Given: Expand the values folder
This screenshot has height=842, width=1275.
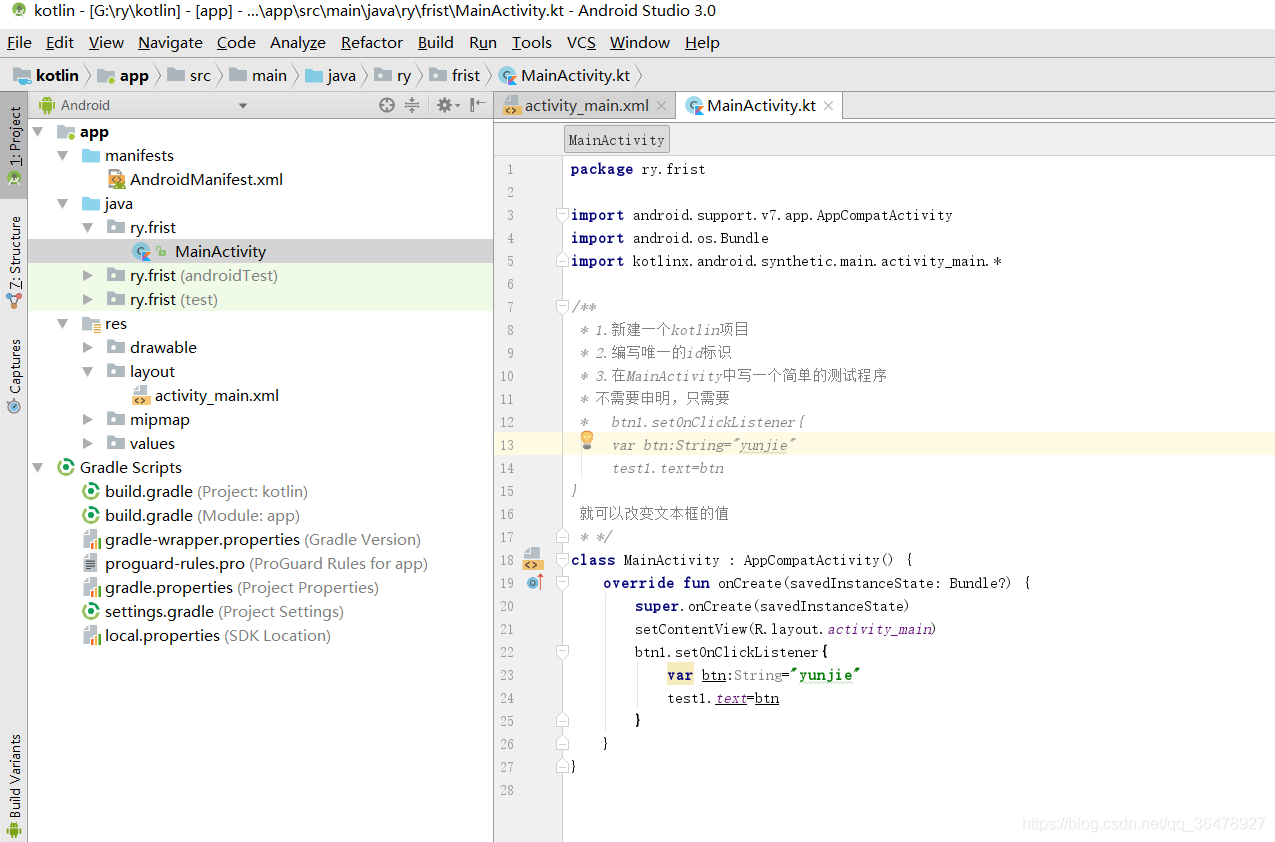Looking at the screenshot, I should coord(88,444).
